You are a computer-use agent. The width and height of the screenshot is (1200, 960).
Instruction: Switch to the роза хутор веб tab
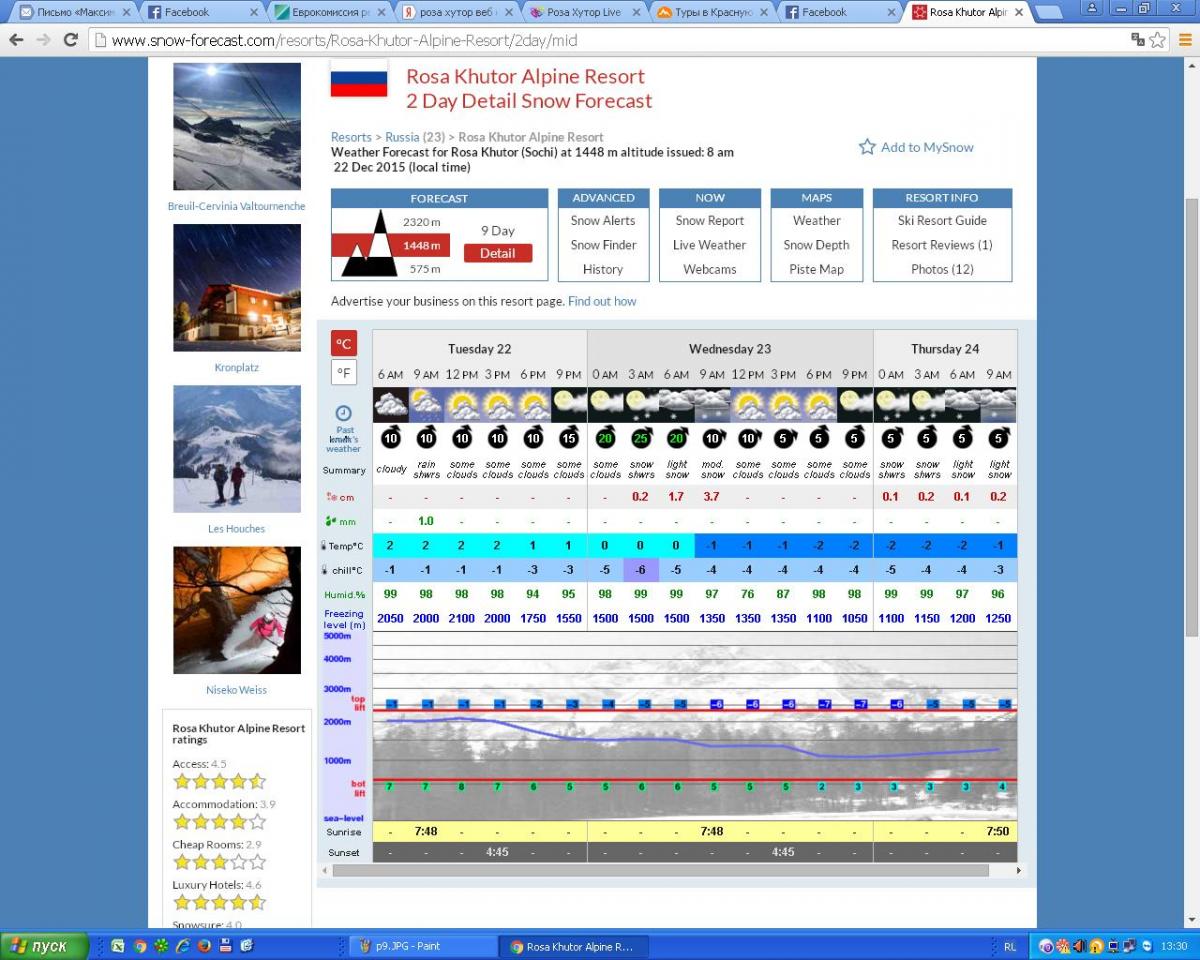click(456, 12)
